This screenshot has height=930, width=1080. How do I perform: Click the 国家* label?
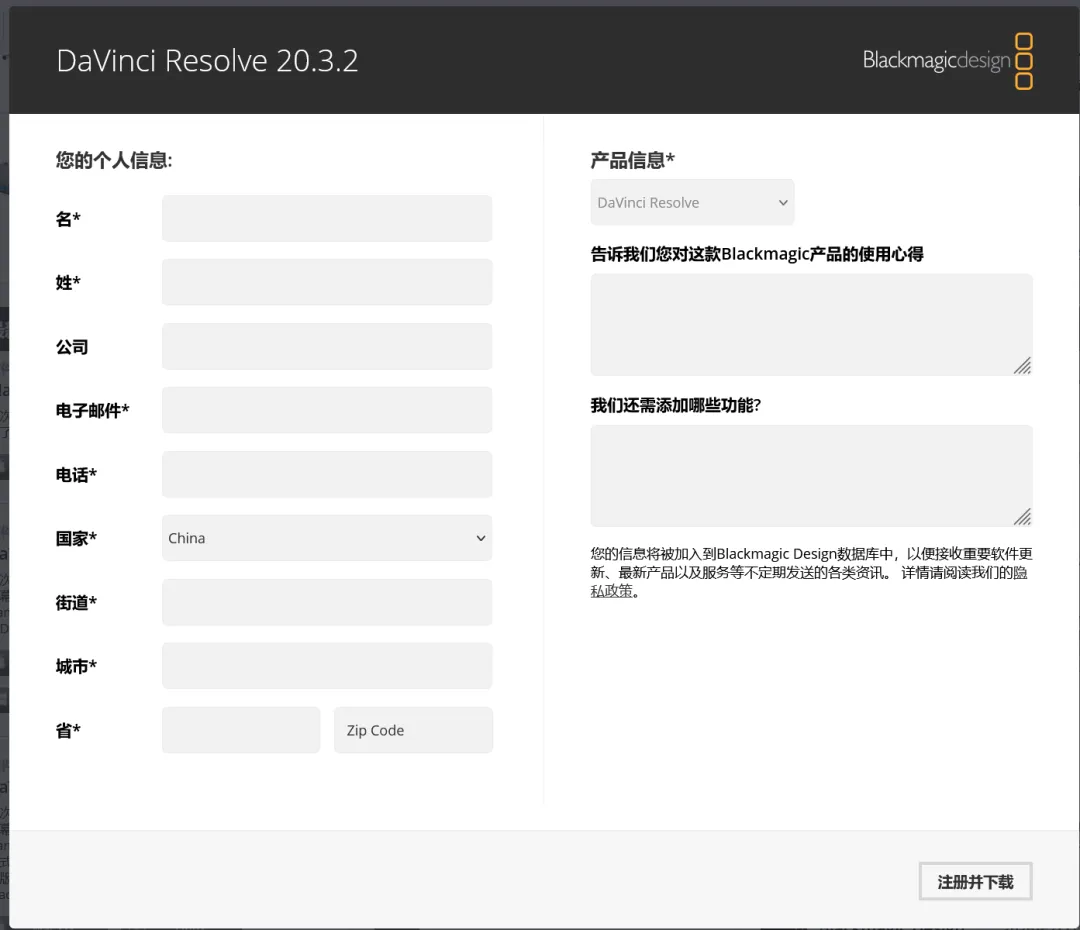pos(76,538)
